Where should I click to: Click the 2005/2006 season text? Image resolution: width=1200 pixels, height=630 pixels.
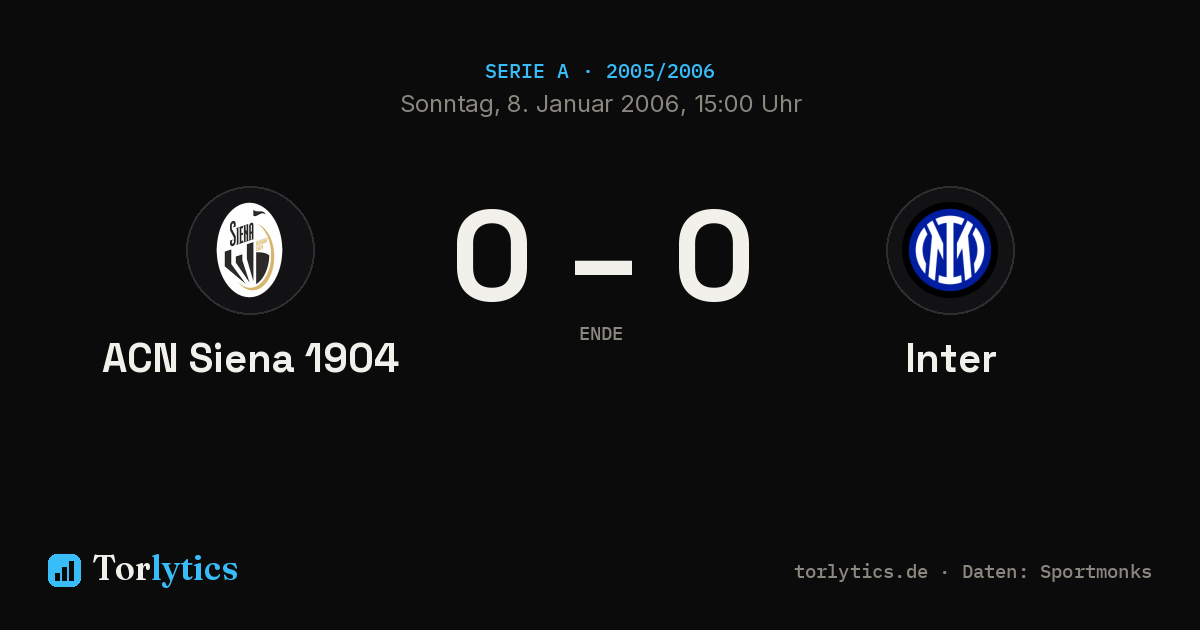coord(660,72)
